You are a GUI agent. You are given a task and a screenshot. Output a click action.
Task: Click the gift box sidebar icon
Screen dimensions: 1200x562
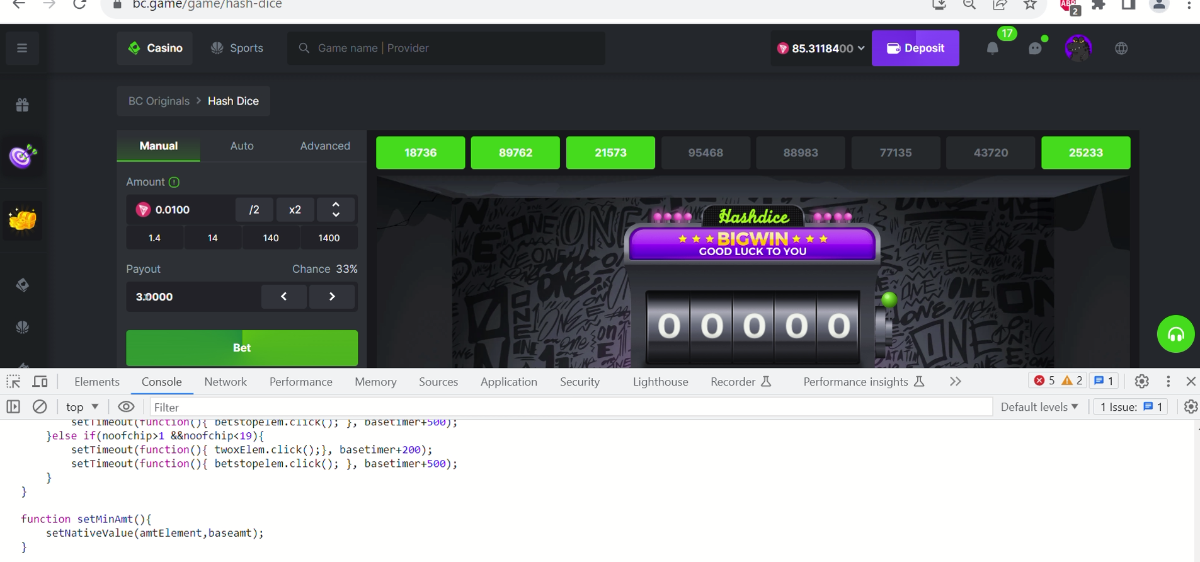pyautogui.click(x=22, y=105)
